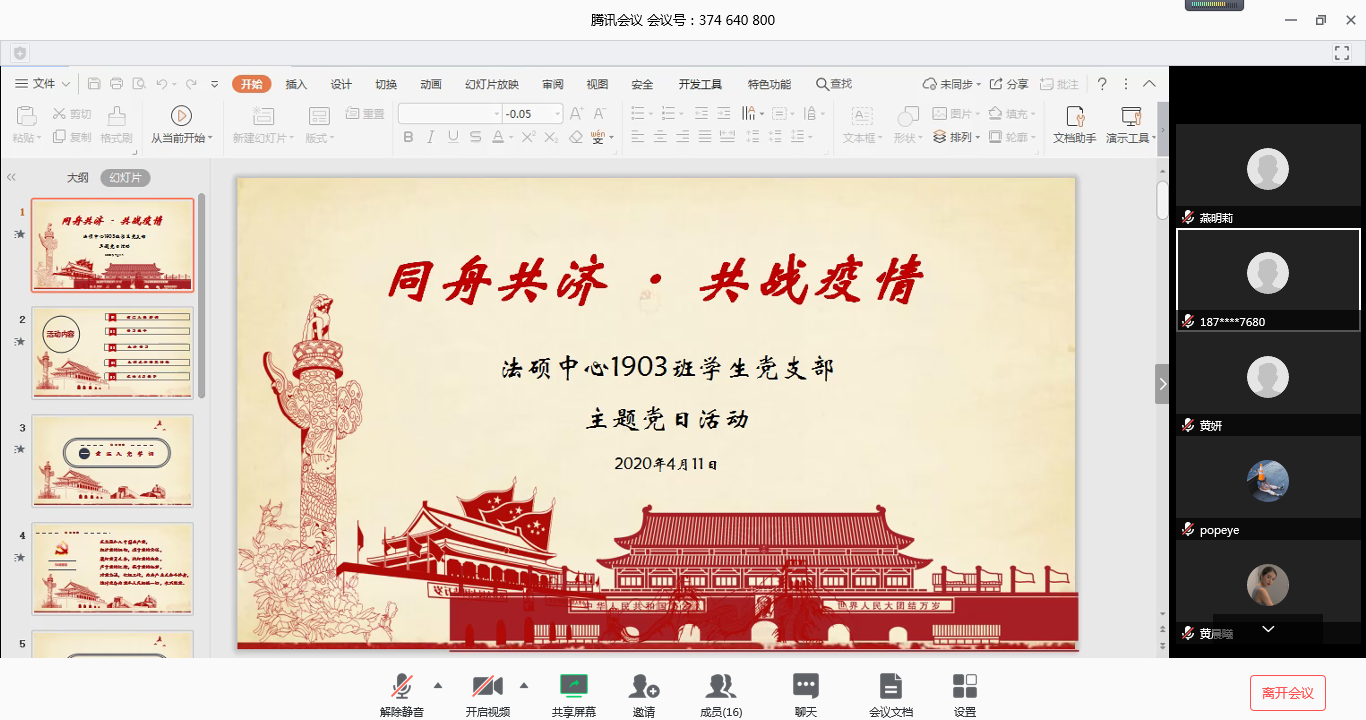This screenshot has height=720, width=1366.
Task: Switch to the 插入 ribbon tab
Action: tap(296, 84)
